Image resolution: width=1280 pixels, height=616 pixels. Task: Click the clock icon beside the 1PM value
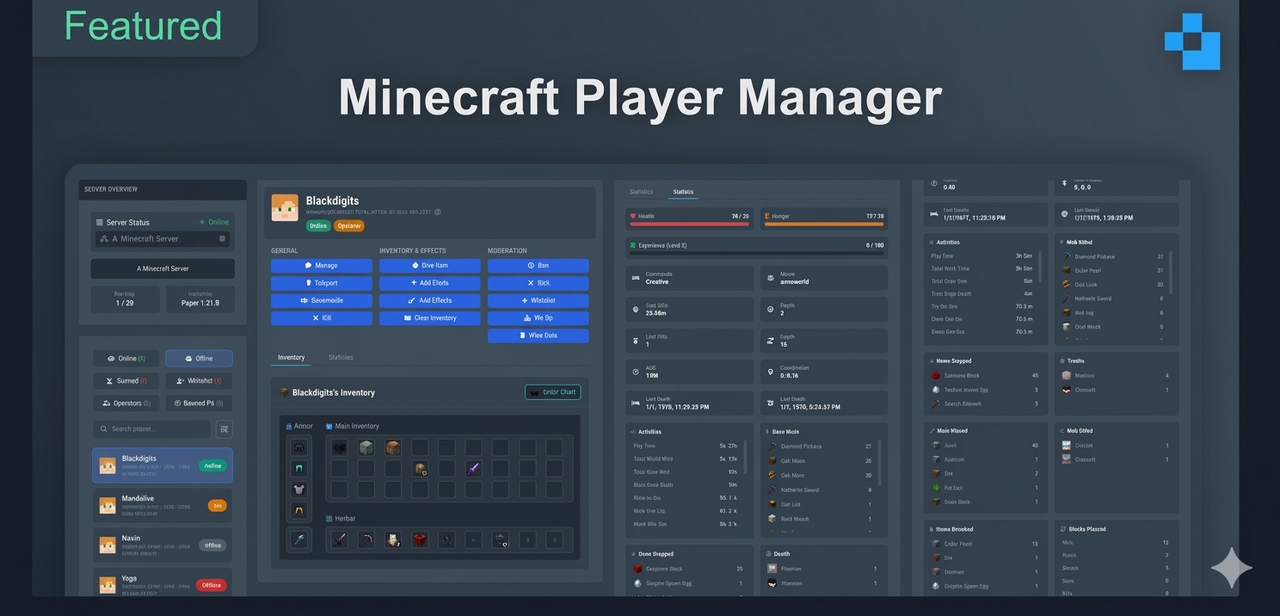(x=636, y=372)
